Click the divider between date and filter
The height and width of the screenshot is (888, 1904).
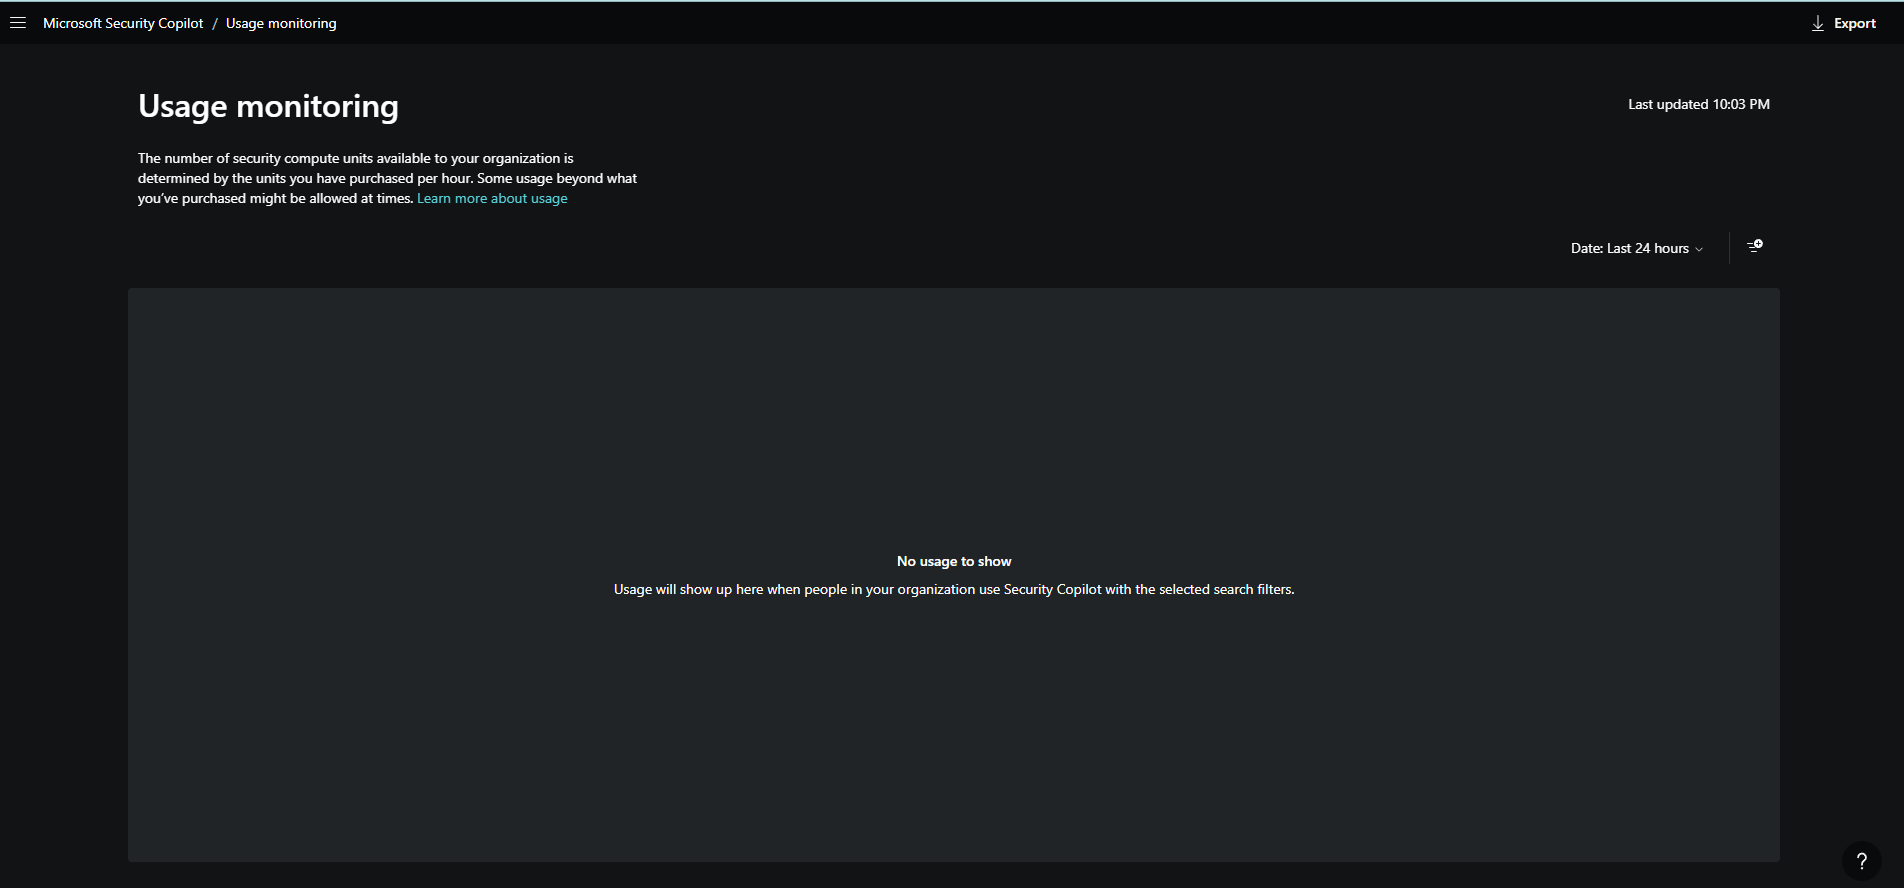pos(1729,247)
